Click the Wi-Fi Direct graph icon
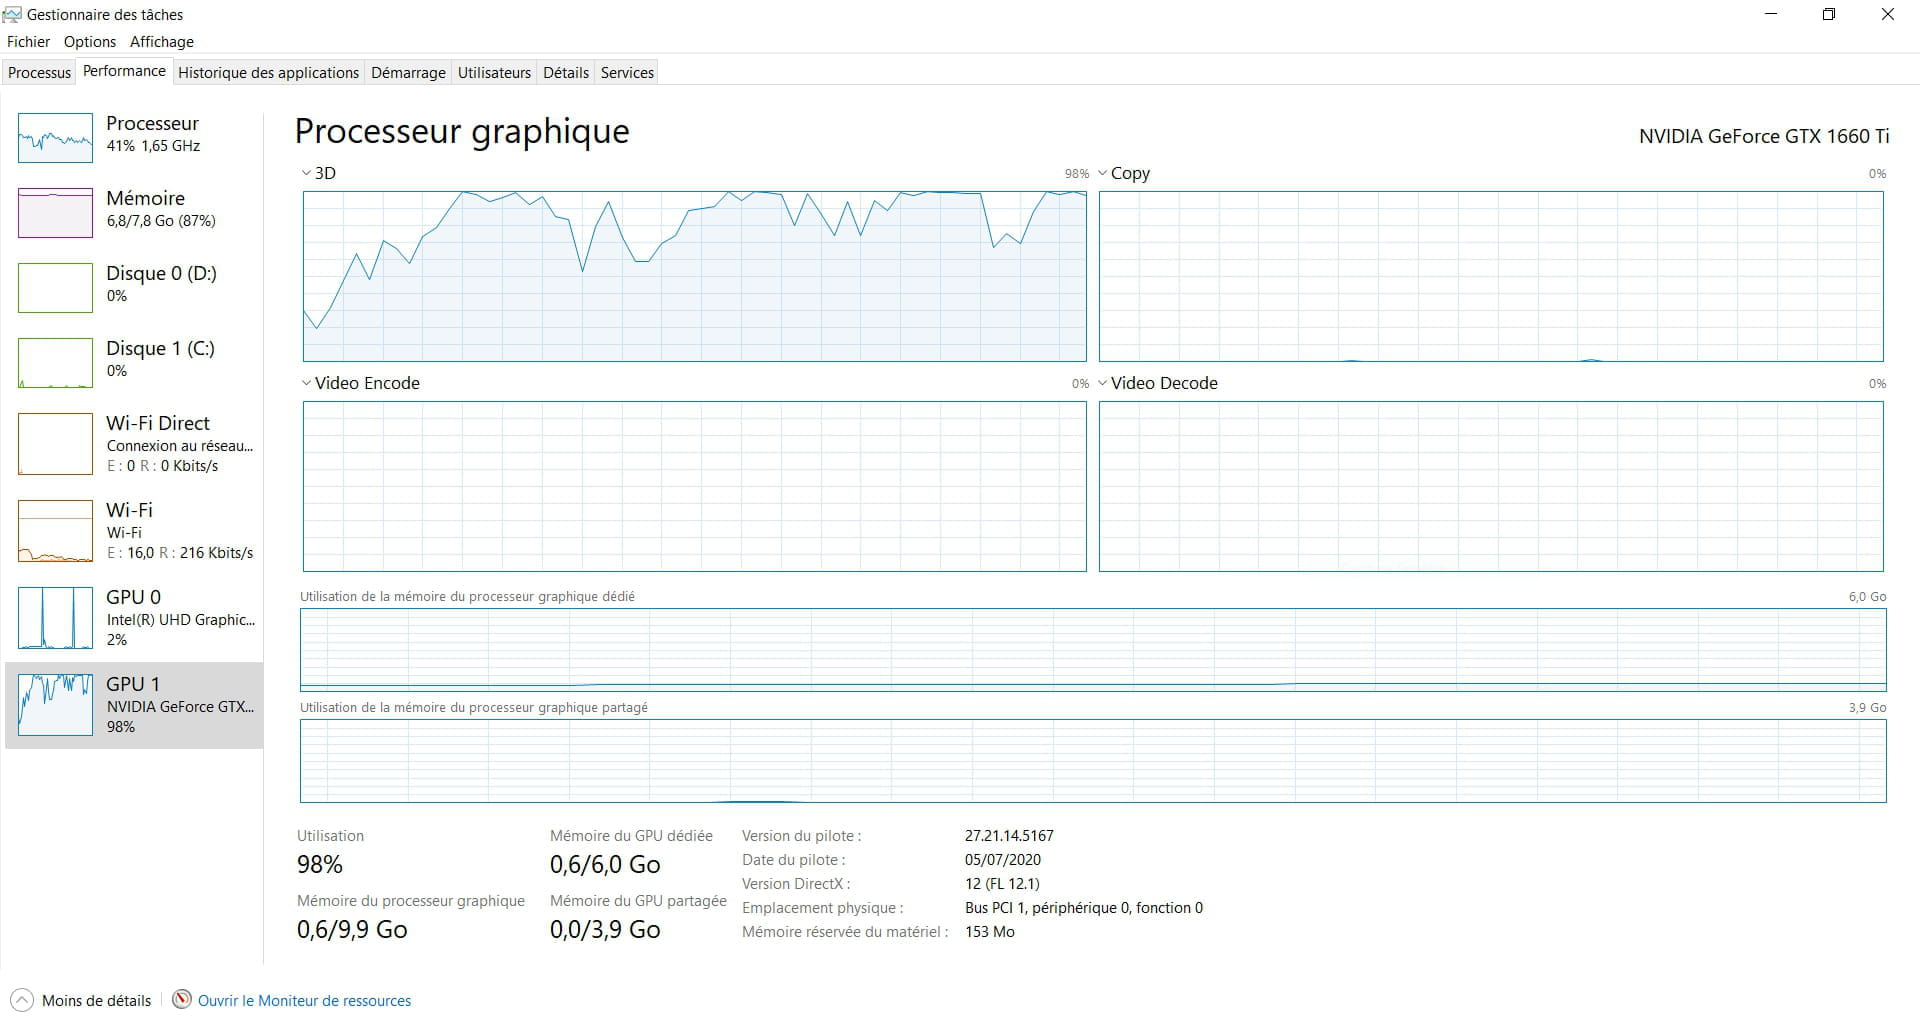1920x1030 pixels. pos(55,444)
